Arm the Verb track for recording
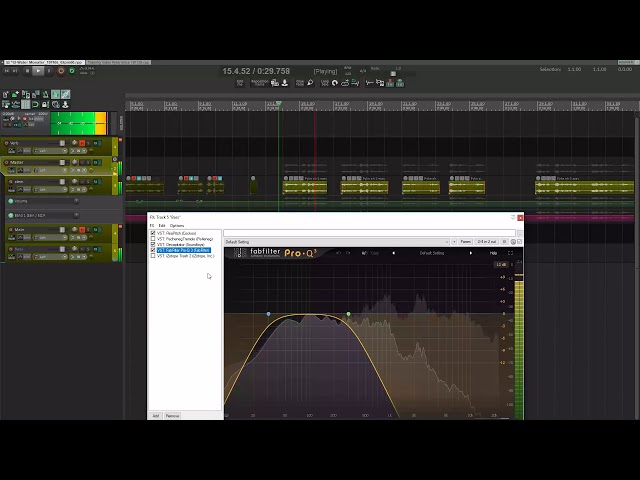Image resolution: width=640 pixels, height=480 pixels. coord(6,143)
